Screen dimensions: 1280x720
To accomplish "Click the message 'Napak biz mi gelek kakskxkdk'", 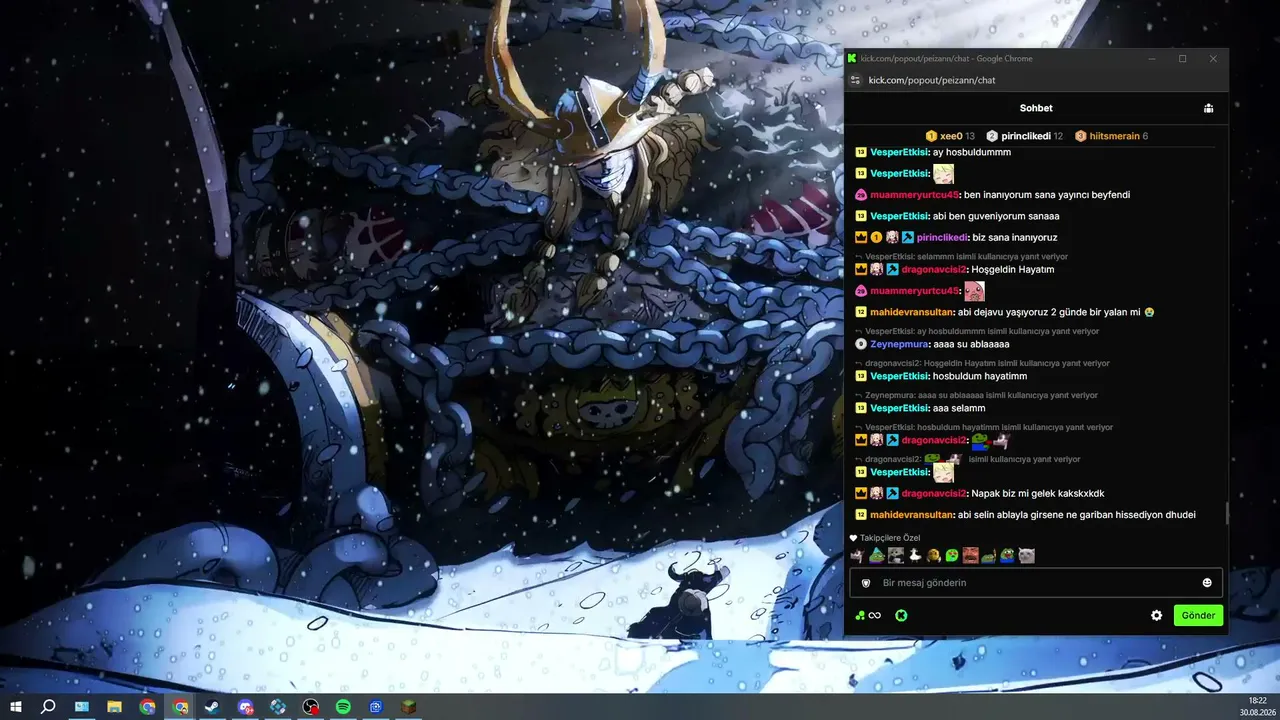I will pyautogui.click(x=1037, y=494).
